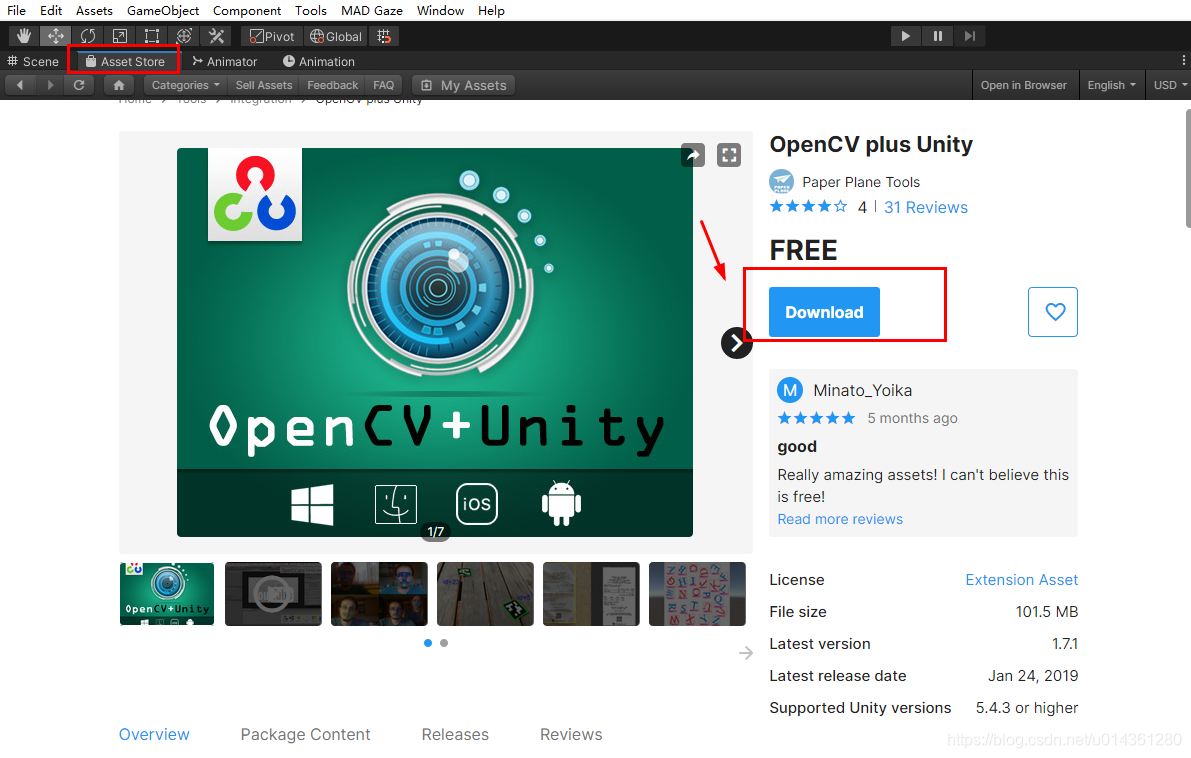Open the Edit menu
The width and height of the screenshot is (1191, 758).
[x=51, y=11]
